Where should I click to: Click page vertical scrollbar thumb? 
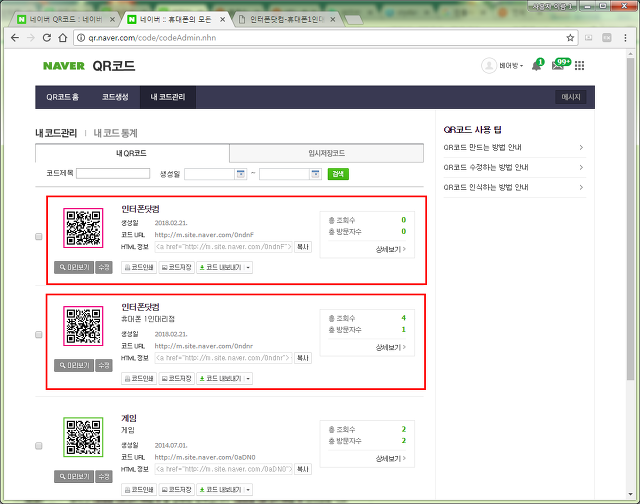pyautogui.click(x=631, y=220)
